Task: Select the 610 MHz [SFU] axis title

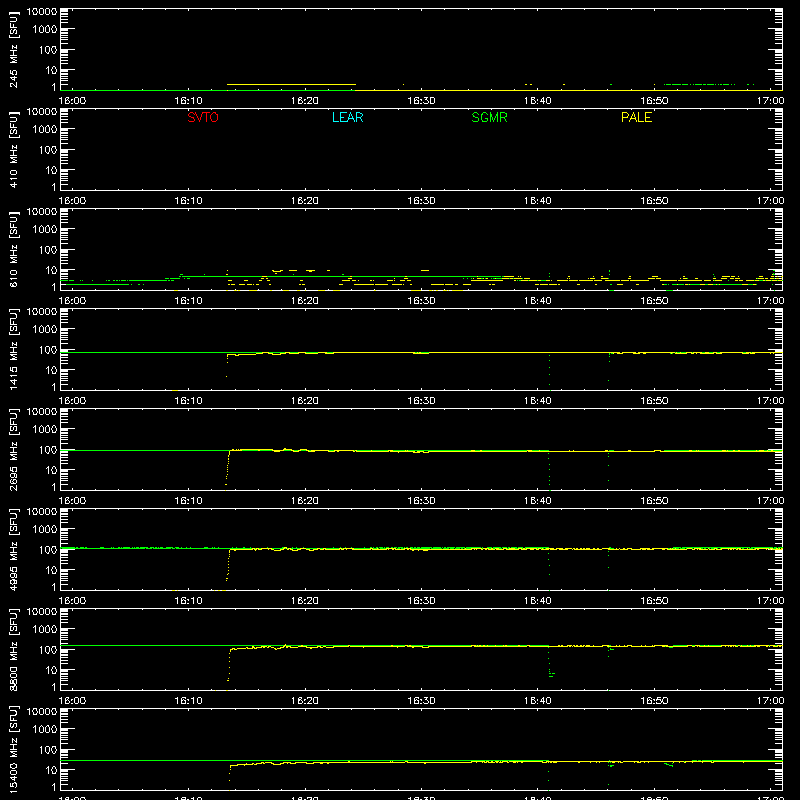Action: coord(14,250)
